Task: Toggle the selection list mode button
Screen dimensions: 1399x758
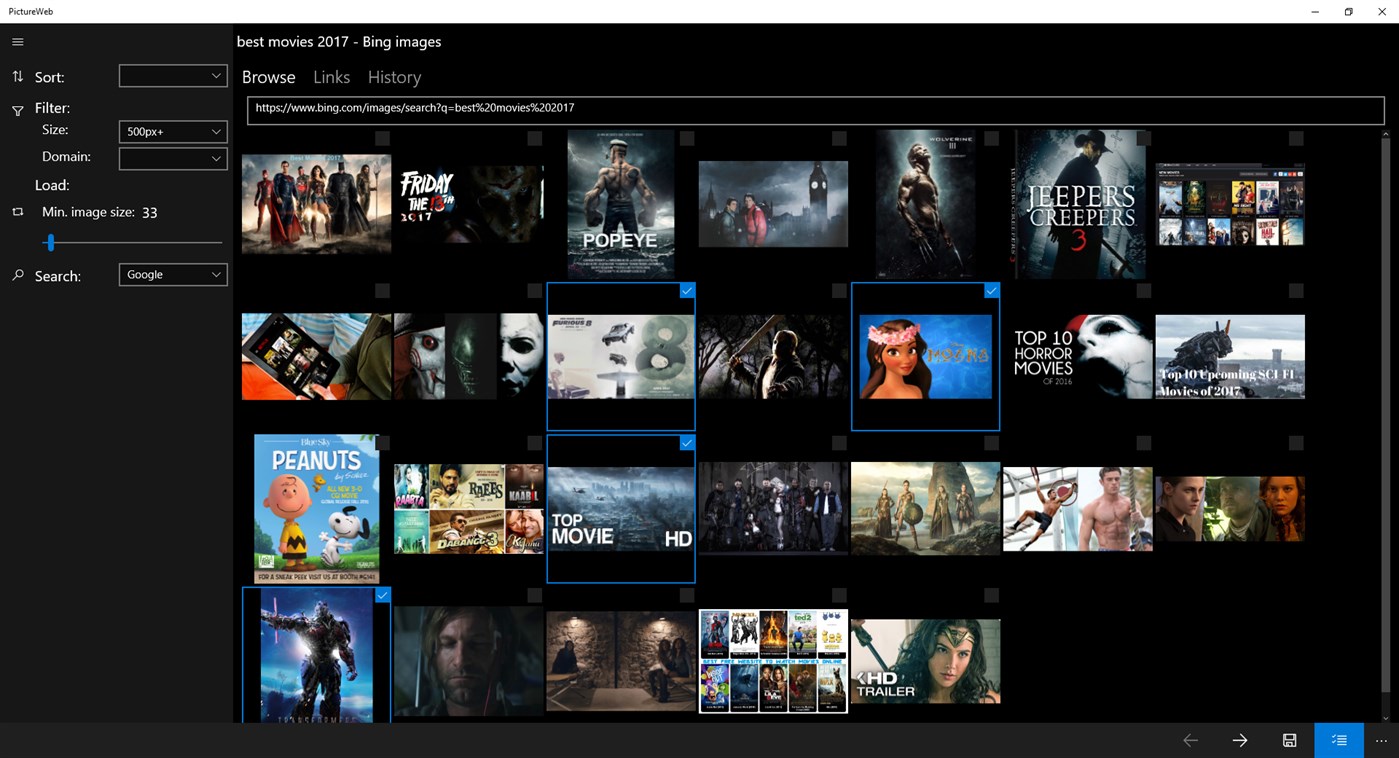Action: pos(1339,740)
